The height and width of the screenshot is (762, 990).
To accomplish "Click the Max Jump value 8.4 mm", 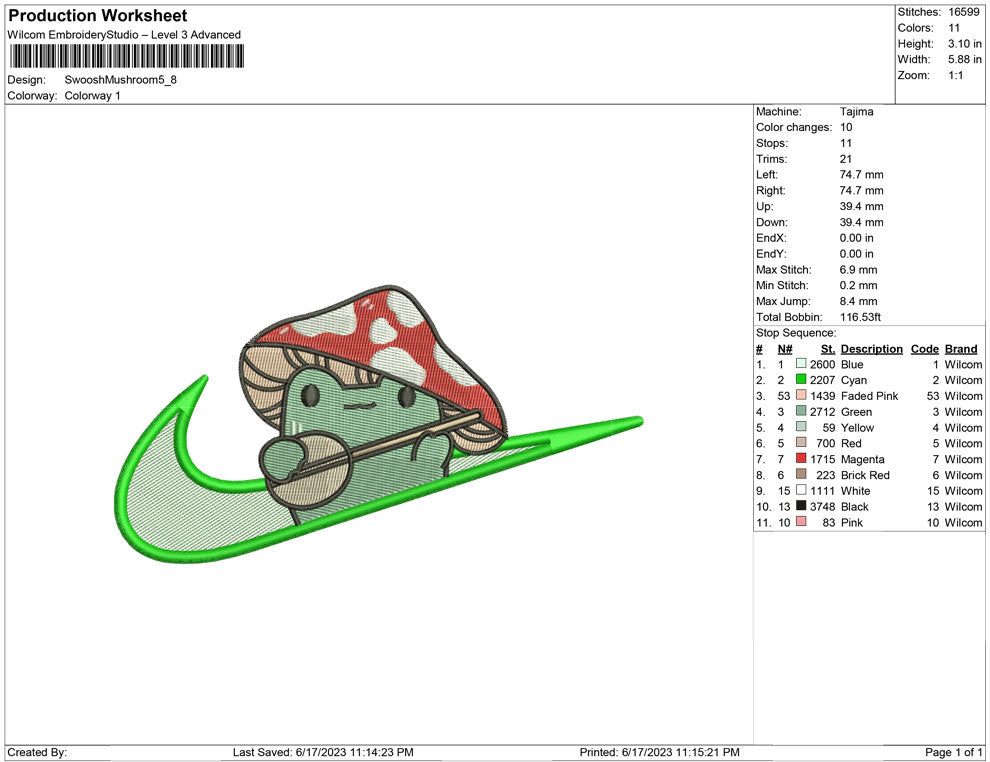I will click(859, 301).
